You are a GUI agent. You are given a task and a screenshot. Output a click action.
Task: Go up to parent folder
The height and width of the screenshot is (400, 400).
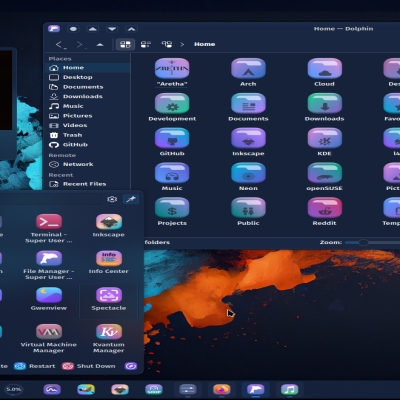pyautogui.click(x=100, y=44)
